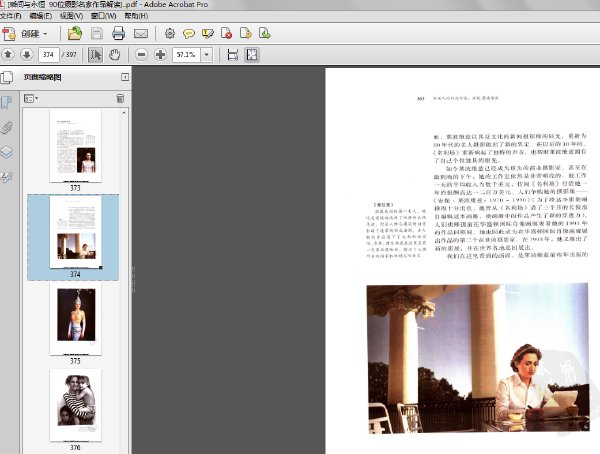Click the insert page icon
The height and width of the screenshot is (454, 600).
point(264,34)
